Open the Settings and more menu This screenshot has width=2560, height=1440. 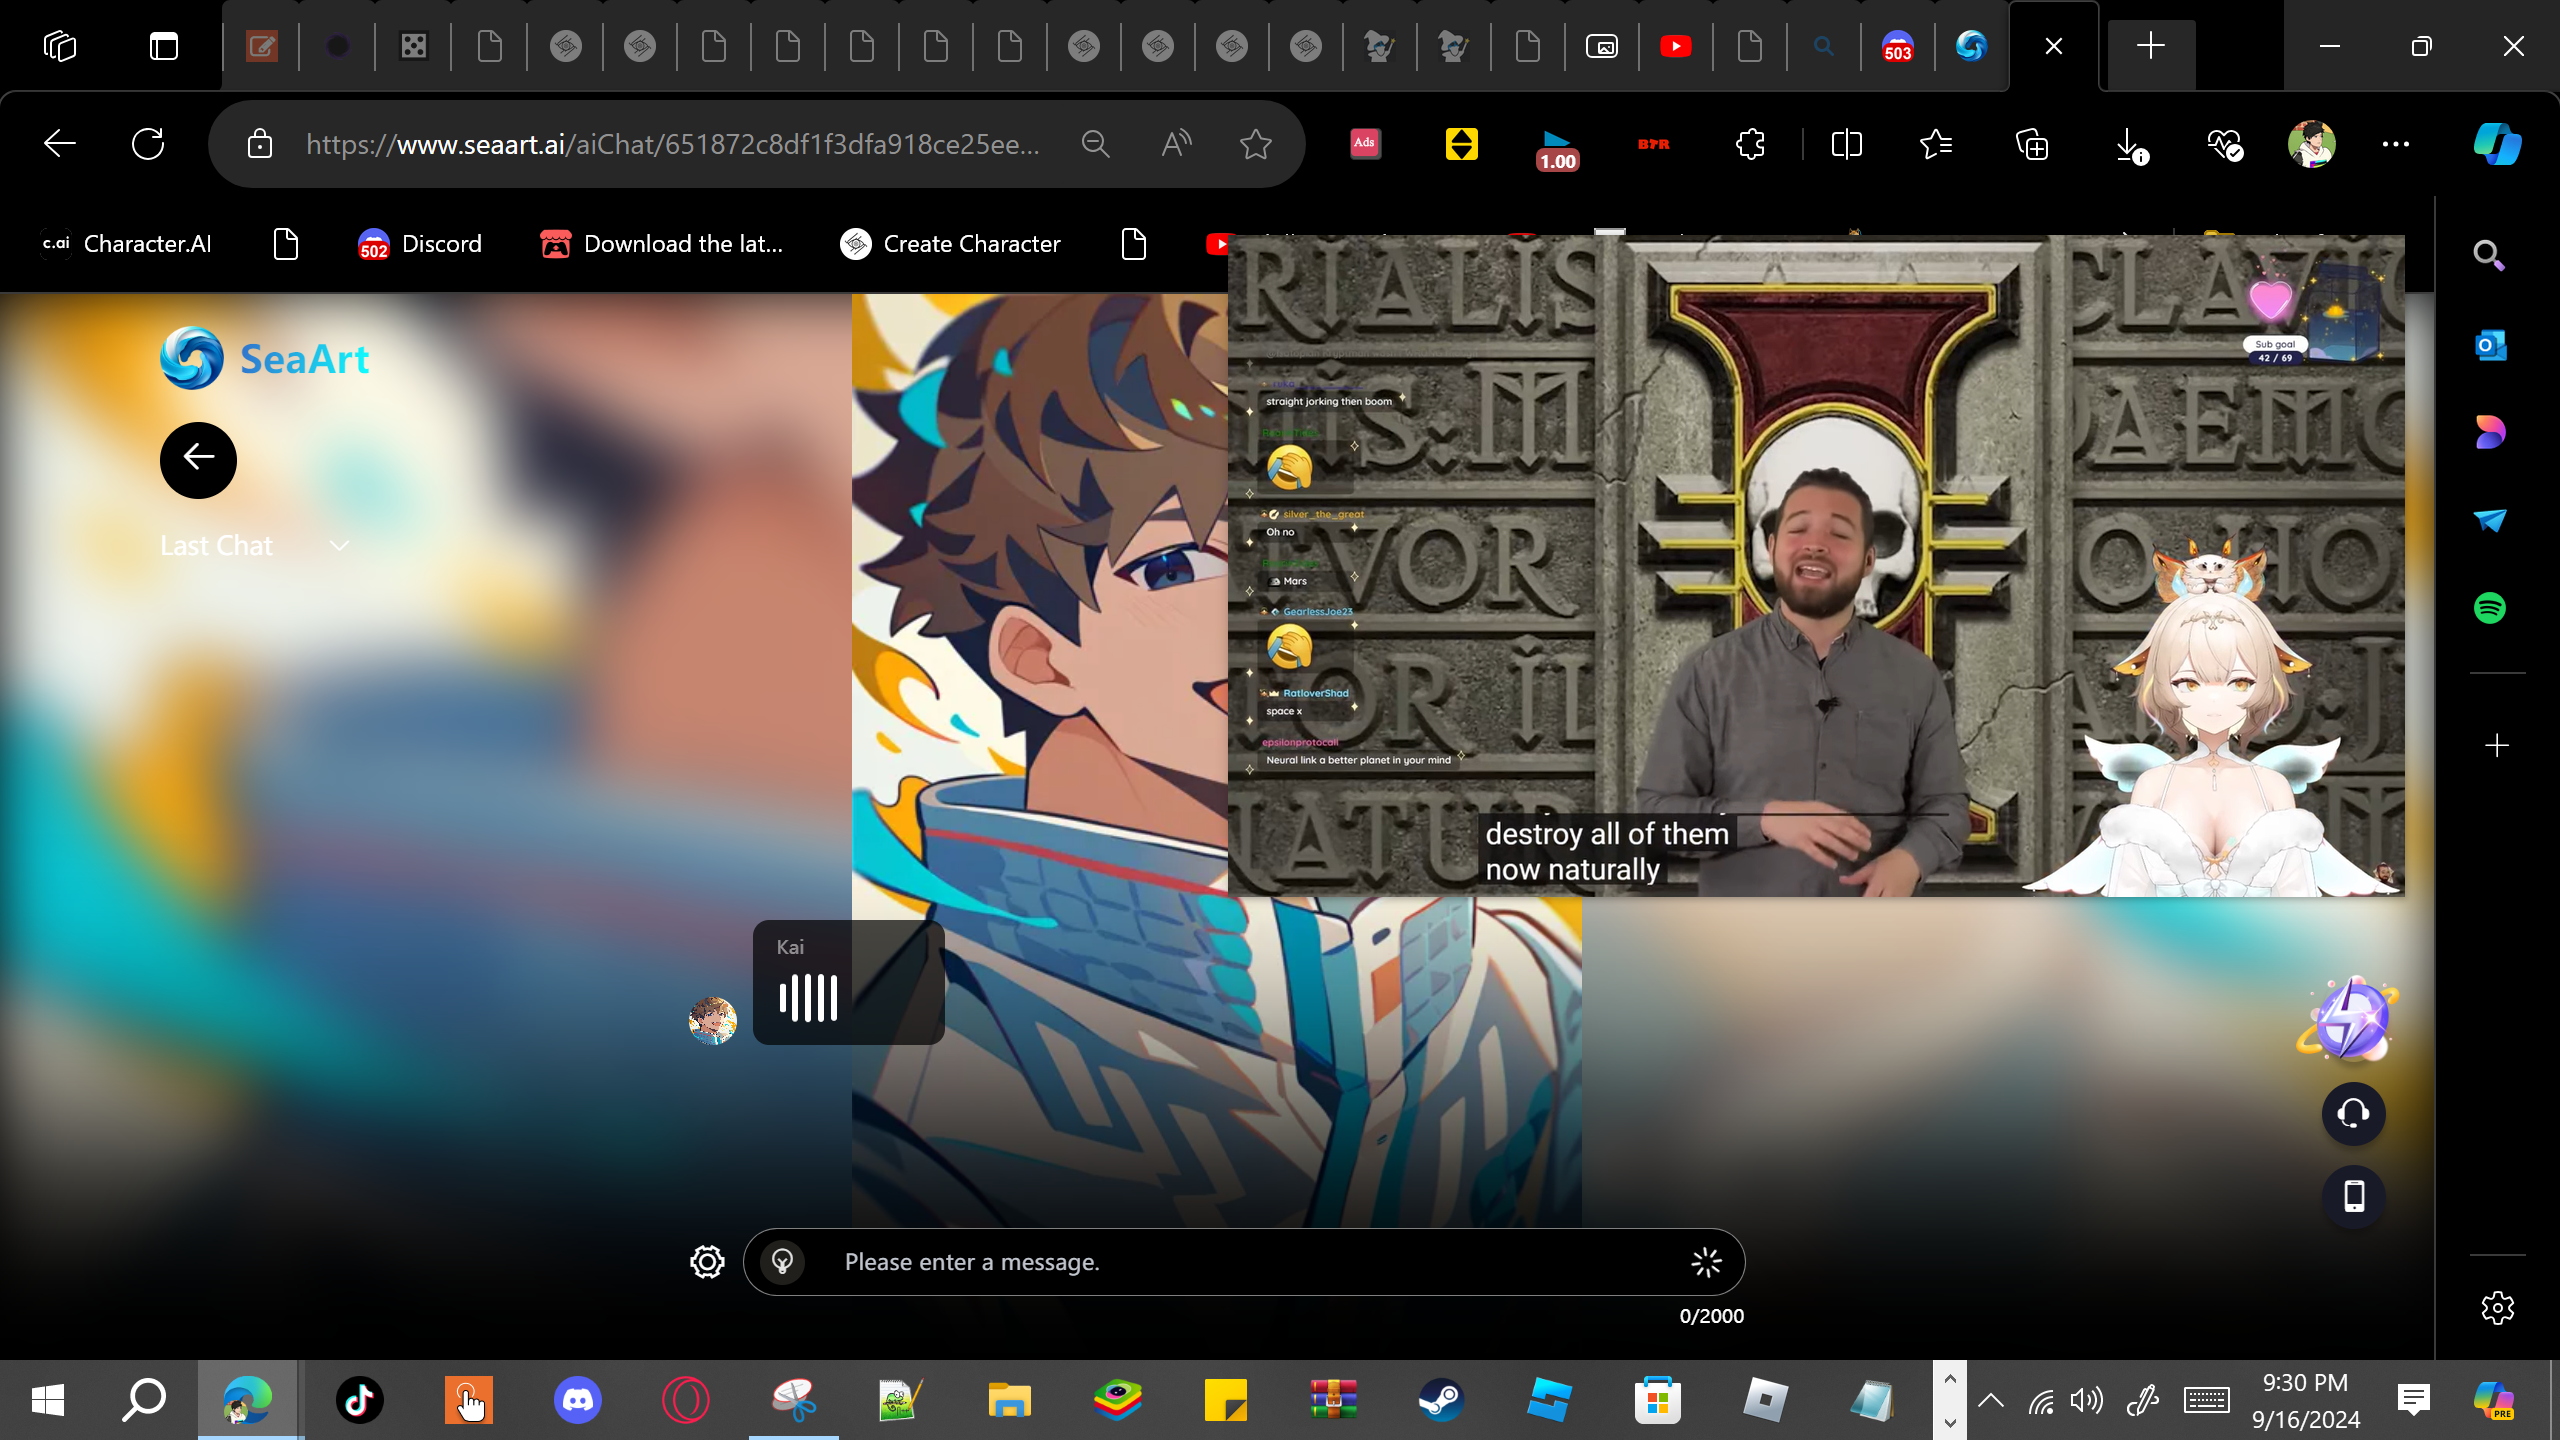(x=2396, y=144)
